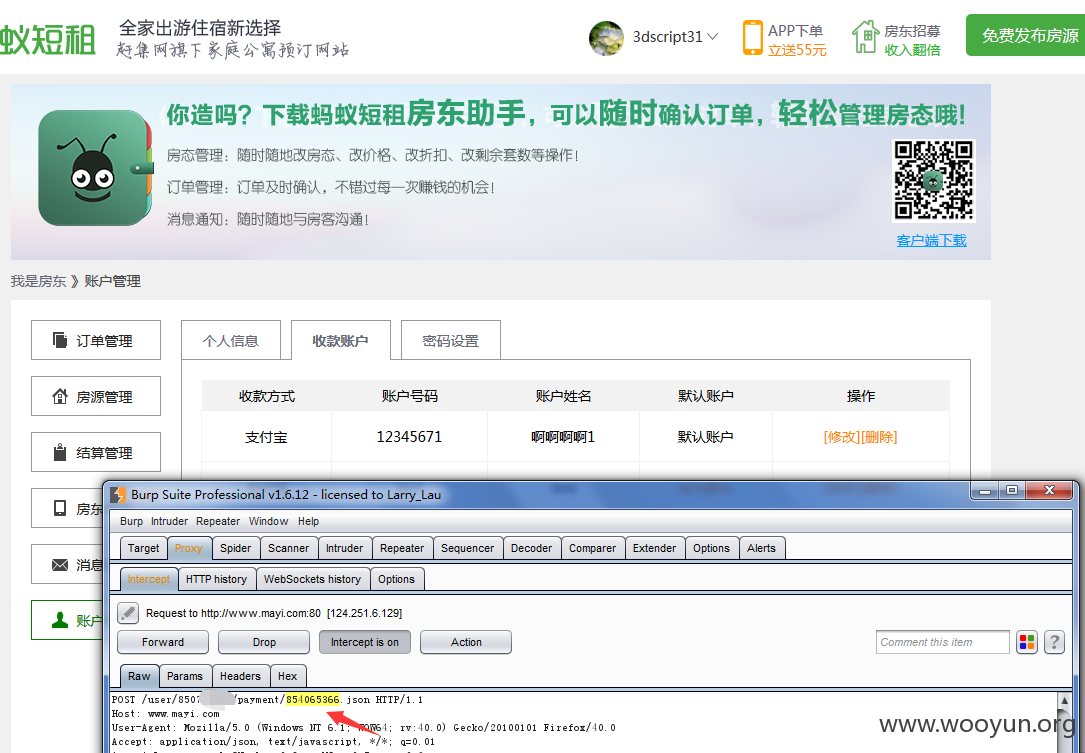Select the Hex request view tab
The width and height of the screenshot is (1085, 753).
point(287,675)
